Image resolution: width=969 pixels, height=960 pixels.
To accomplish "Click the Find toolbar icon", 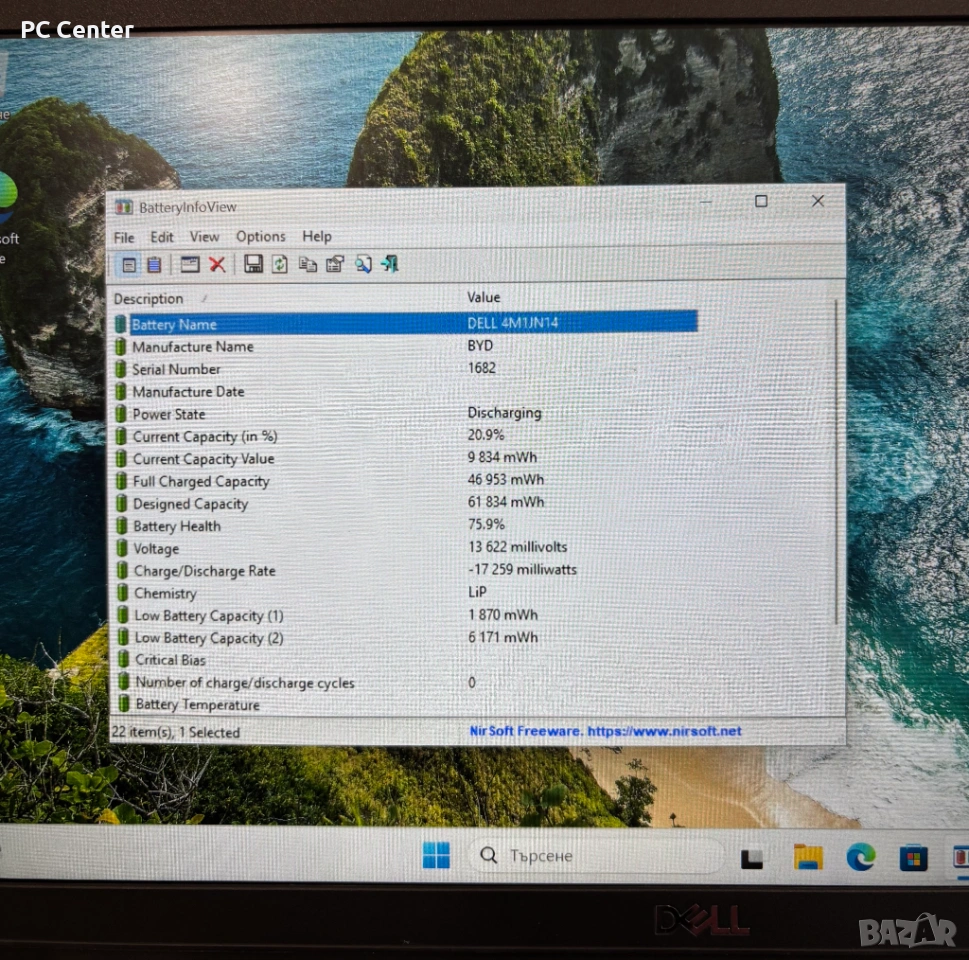I will [x=363, y=265].
